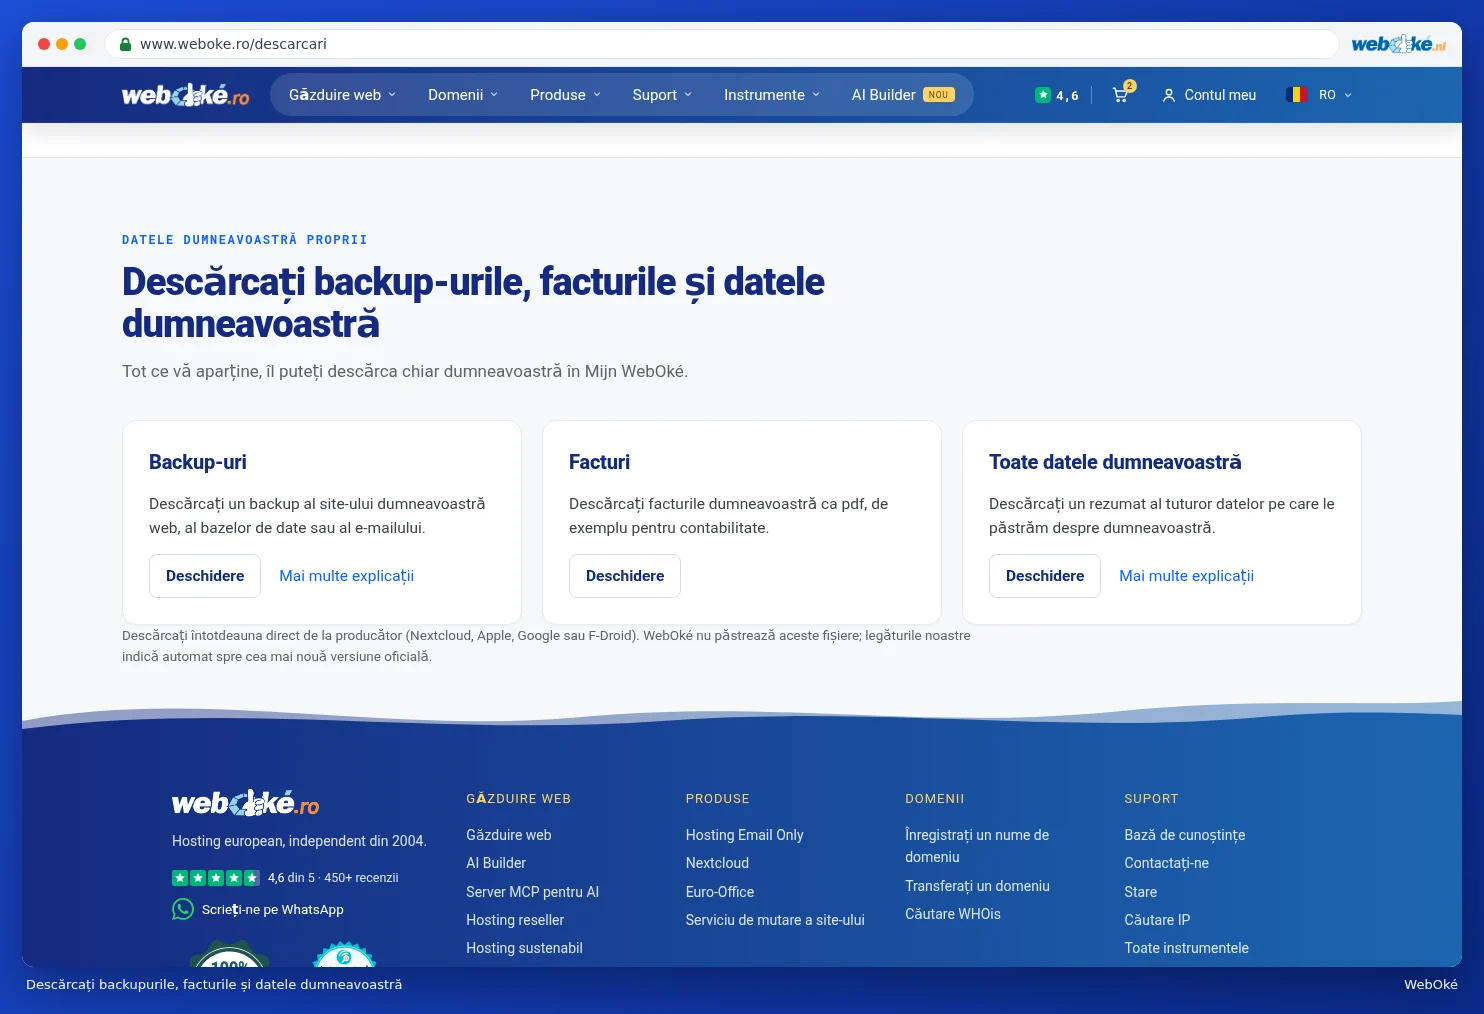This screenshot has height=1014, width=1484.
Task: Open the Produse dropdown
Action: [566, 95]
